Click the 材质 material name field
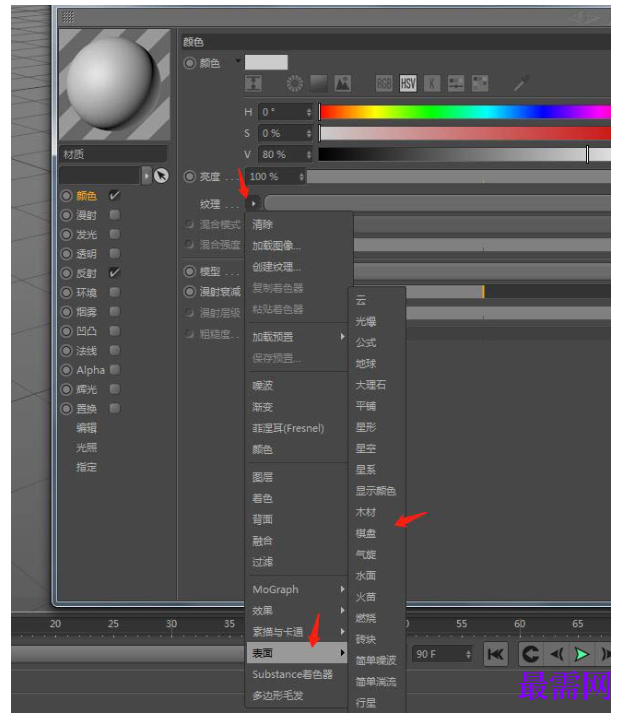The width and height of the screenshot is (630, 717). [x=113, y=154]
